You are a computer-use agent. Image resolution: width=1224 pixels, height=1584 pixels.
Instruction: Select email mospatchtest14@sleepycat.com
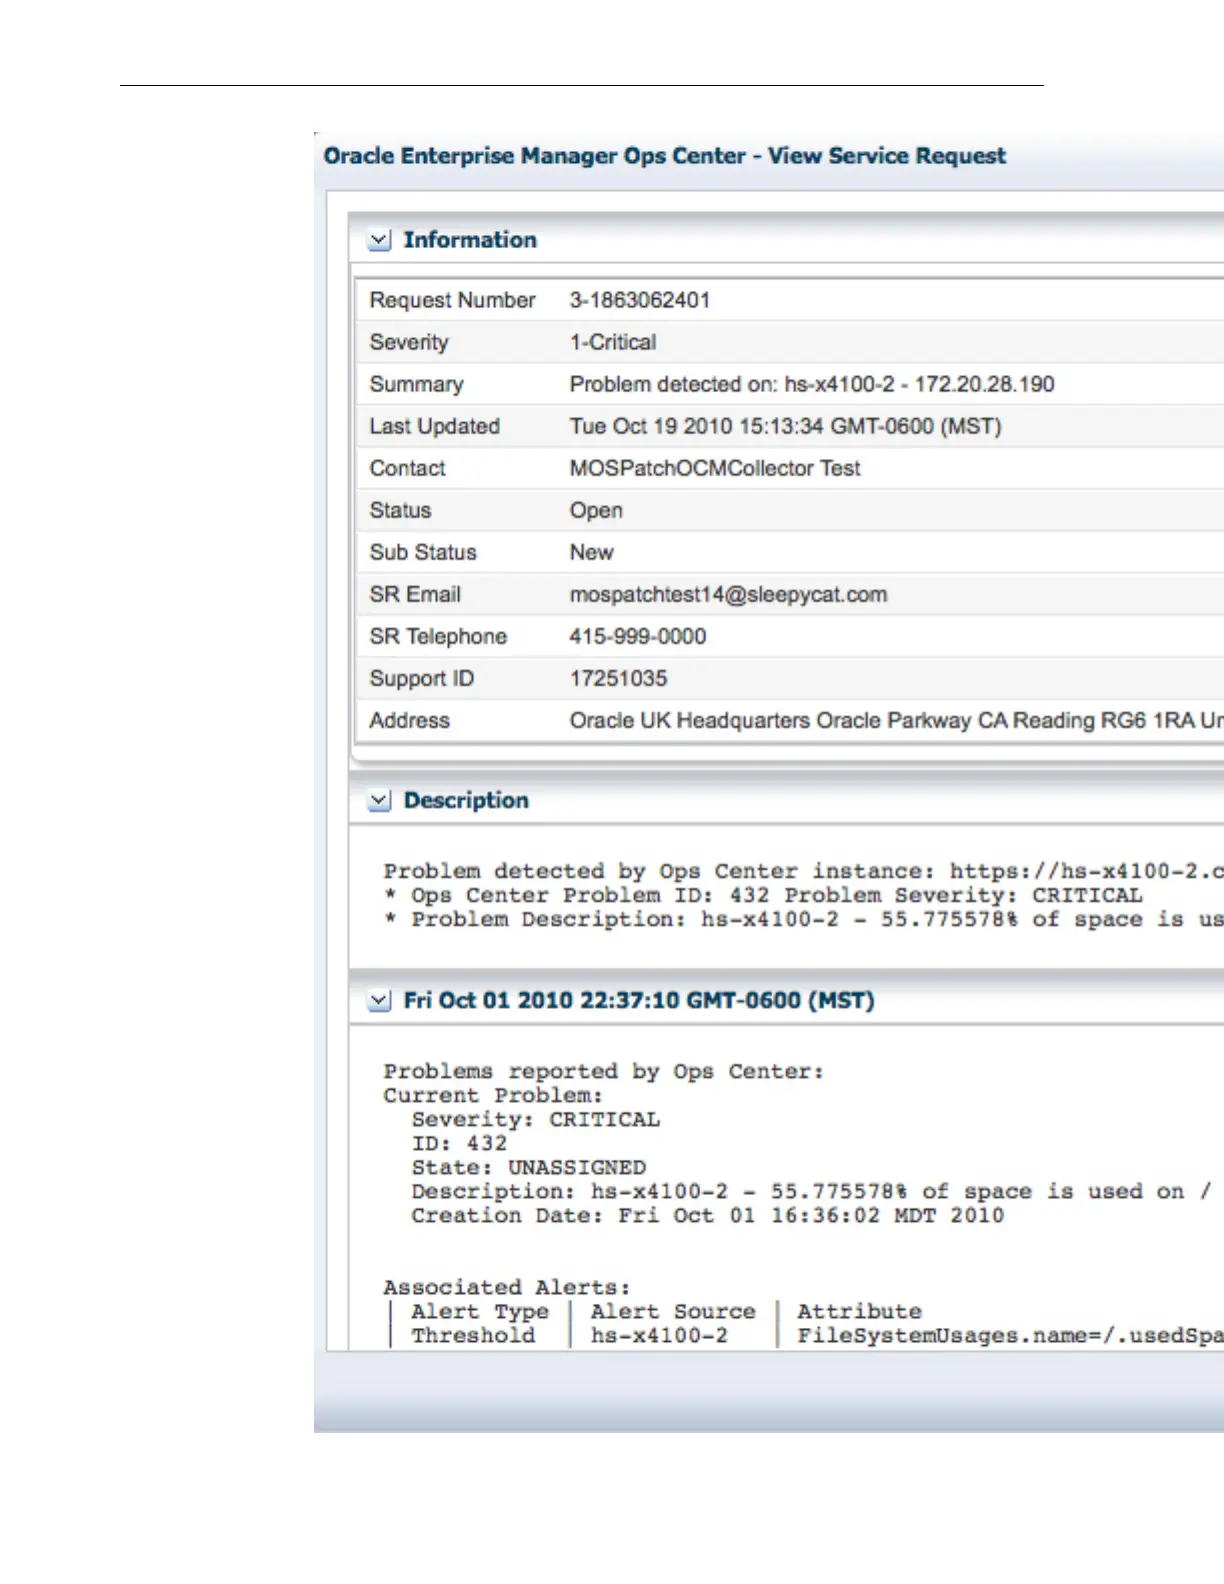[x=728, y=594]
